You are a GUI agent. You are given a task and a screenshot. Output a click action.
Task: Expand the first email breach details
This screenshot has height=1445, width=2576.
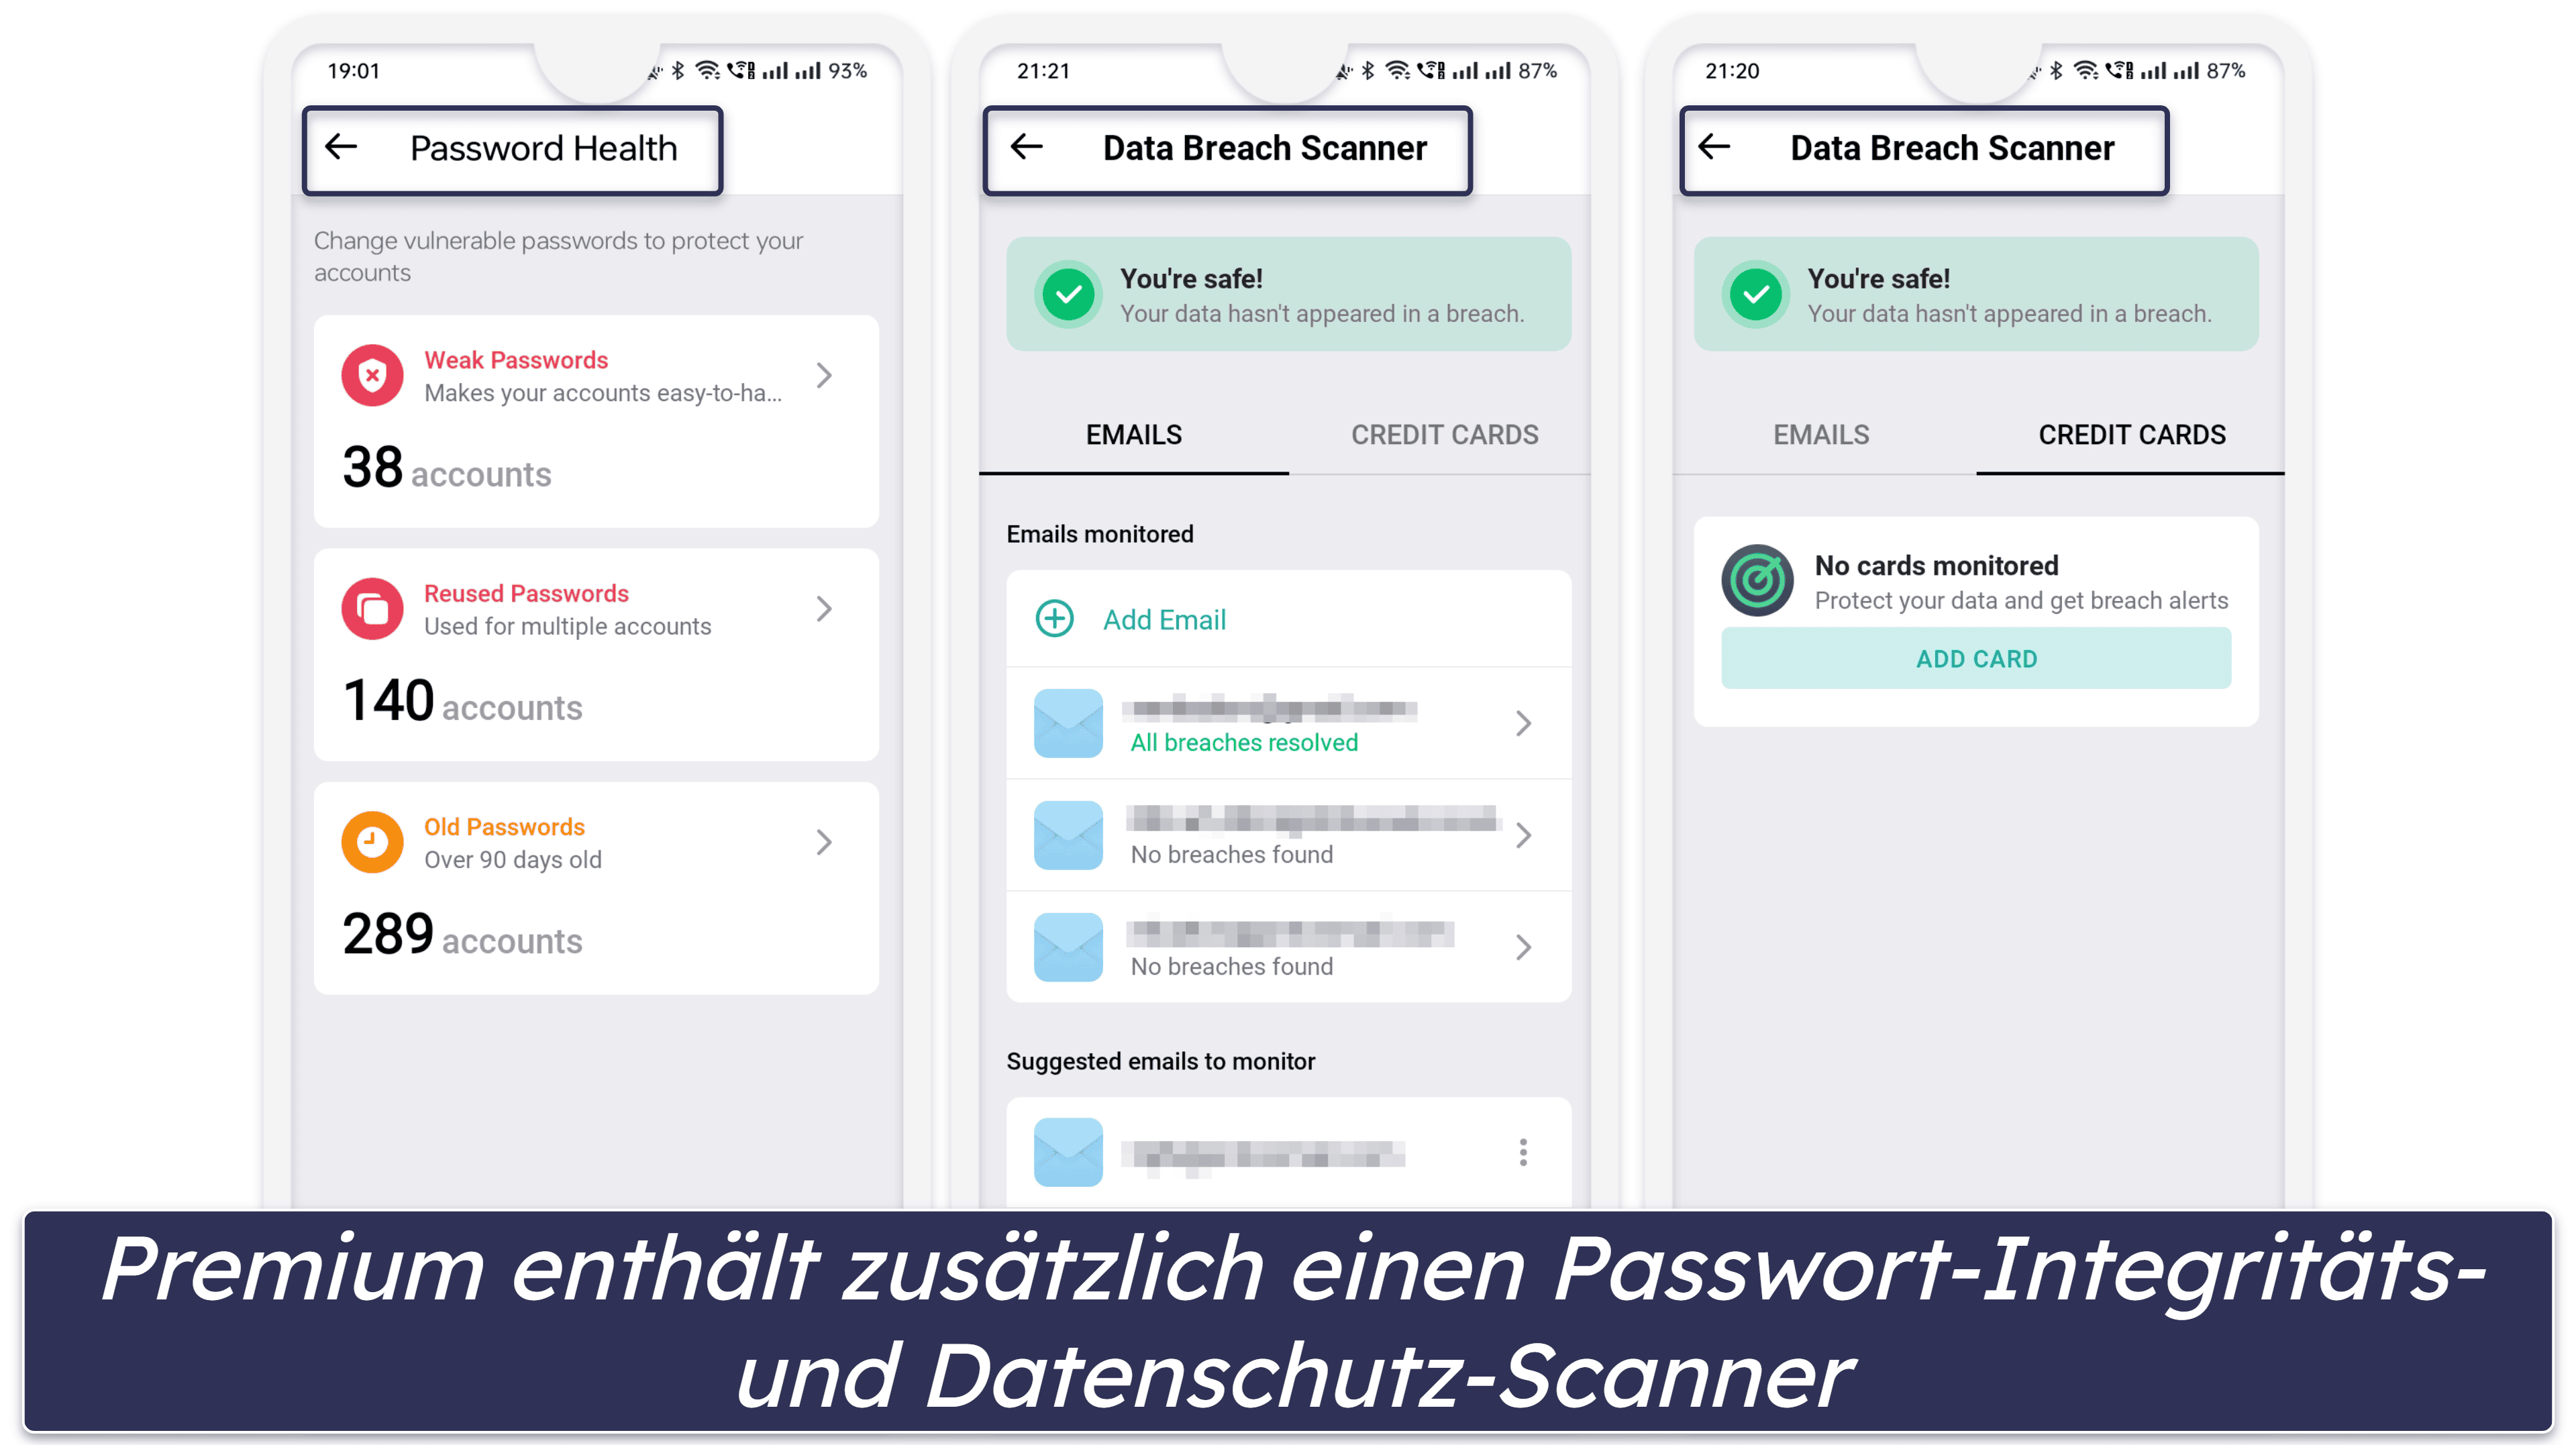(1525, 723)
